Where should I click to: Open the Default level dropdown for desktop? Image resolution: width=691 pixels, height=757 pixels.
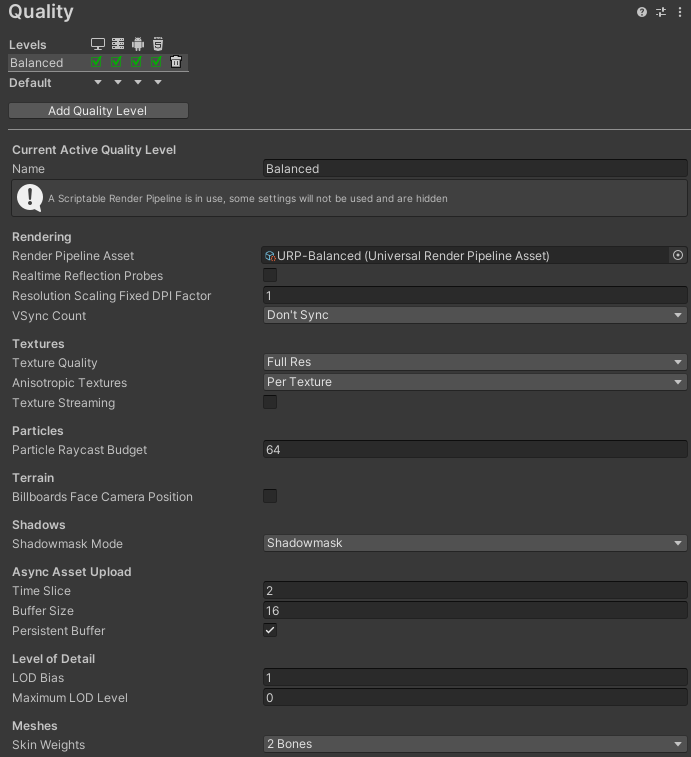click(98, 83)
